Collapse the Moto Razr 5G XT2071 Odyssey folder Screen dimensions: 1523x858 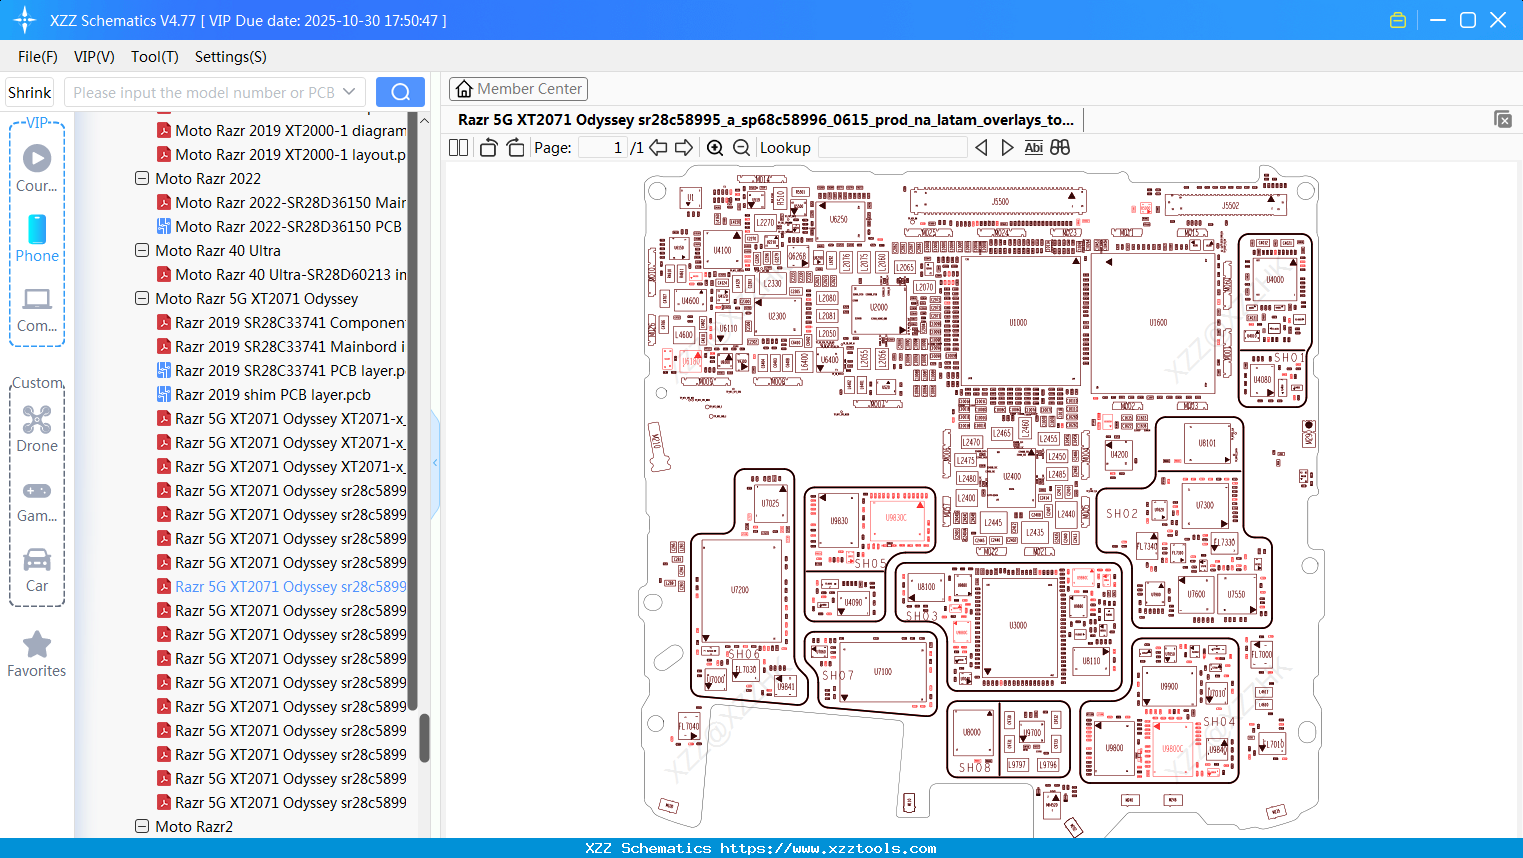coord(142,298)
